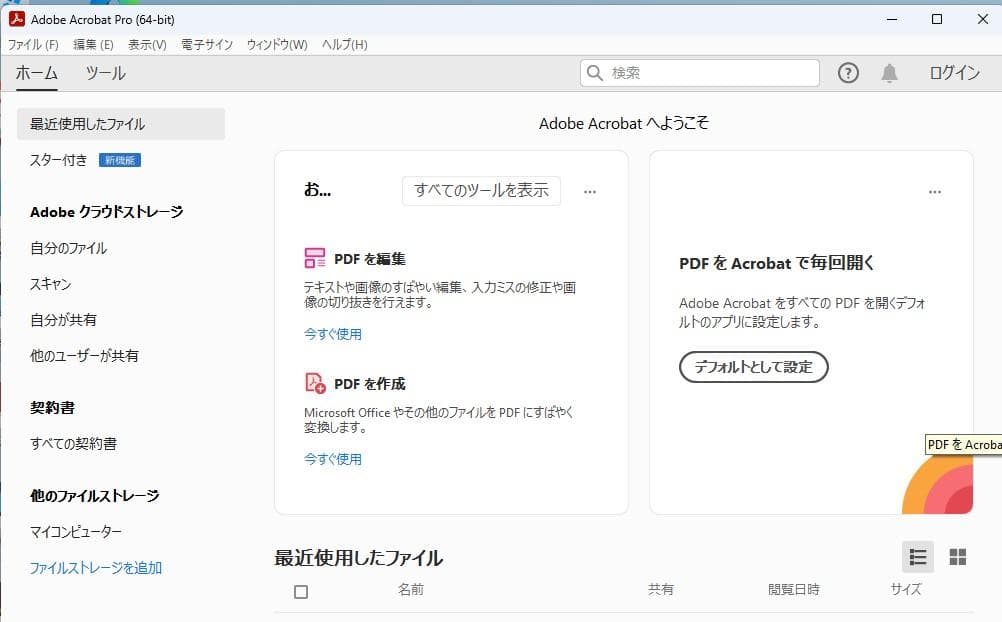Open Help using the question mark icon

(847, 72)
